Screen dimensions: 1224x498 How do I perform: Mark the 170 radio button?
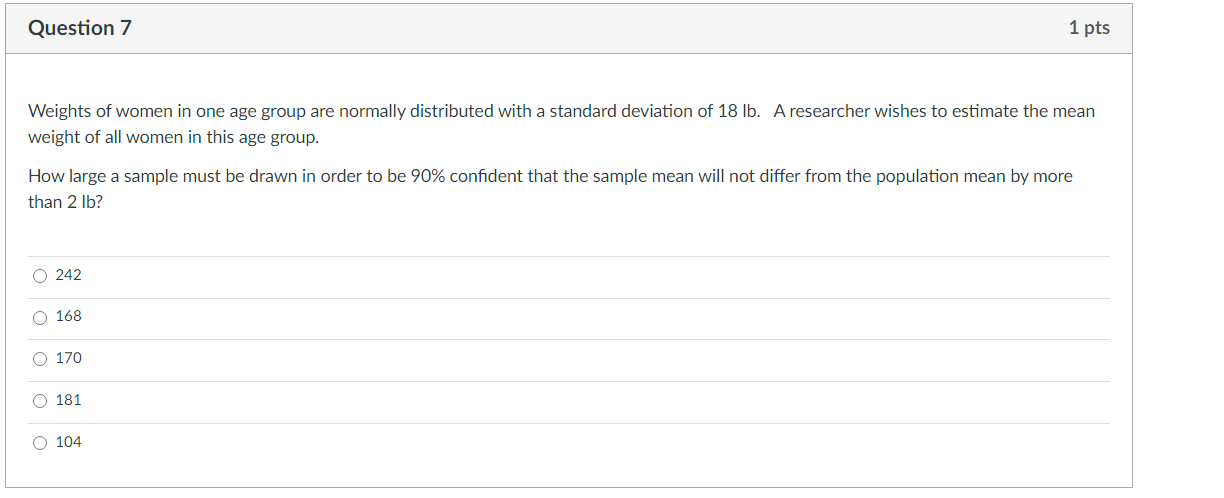click(40, 360)
